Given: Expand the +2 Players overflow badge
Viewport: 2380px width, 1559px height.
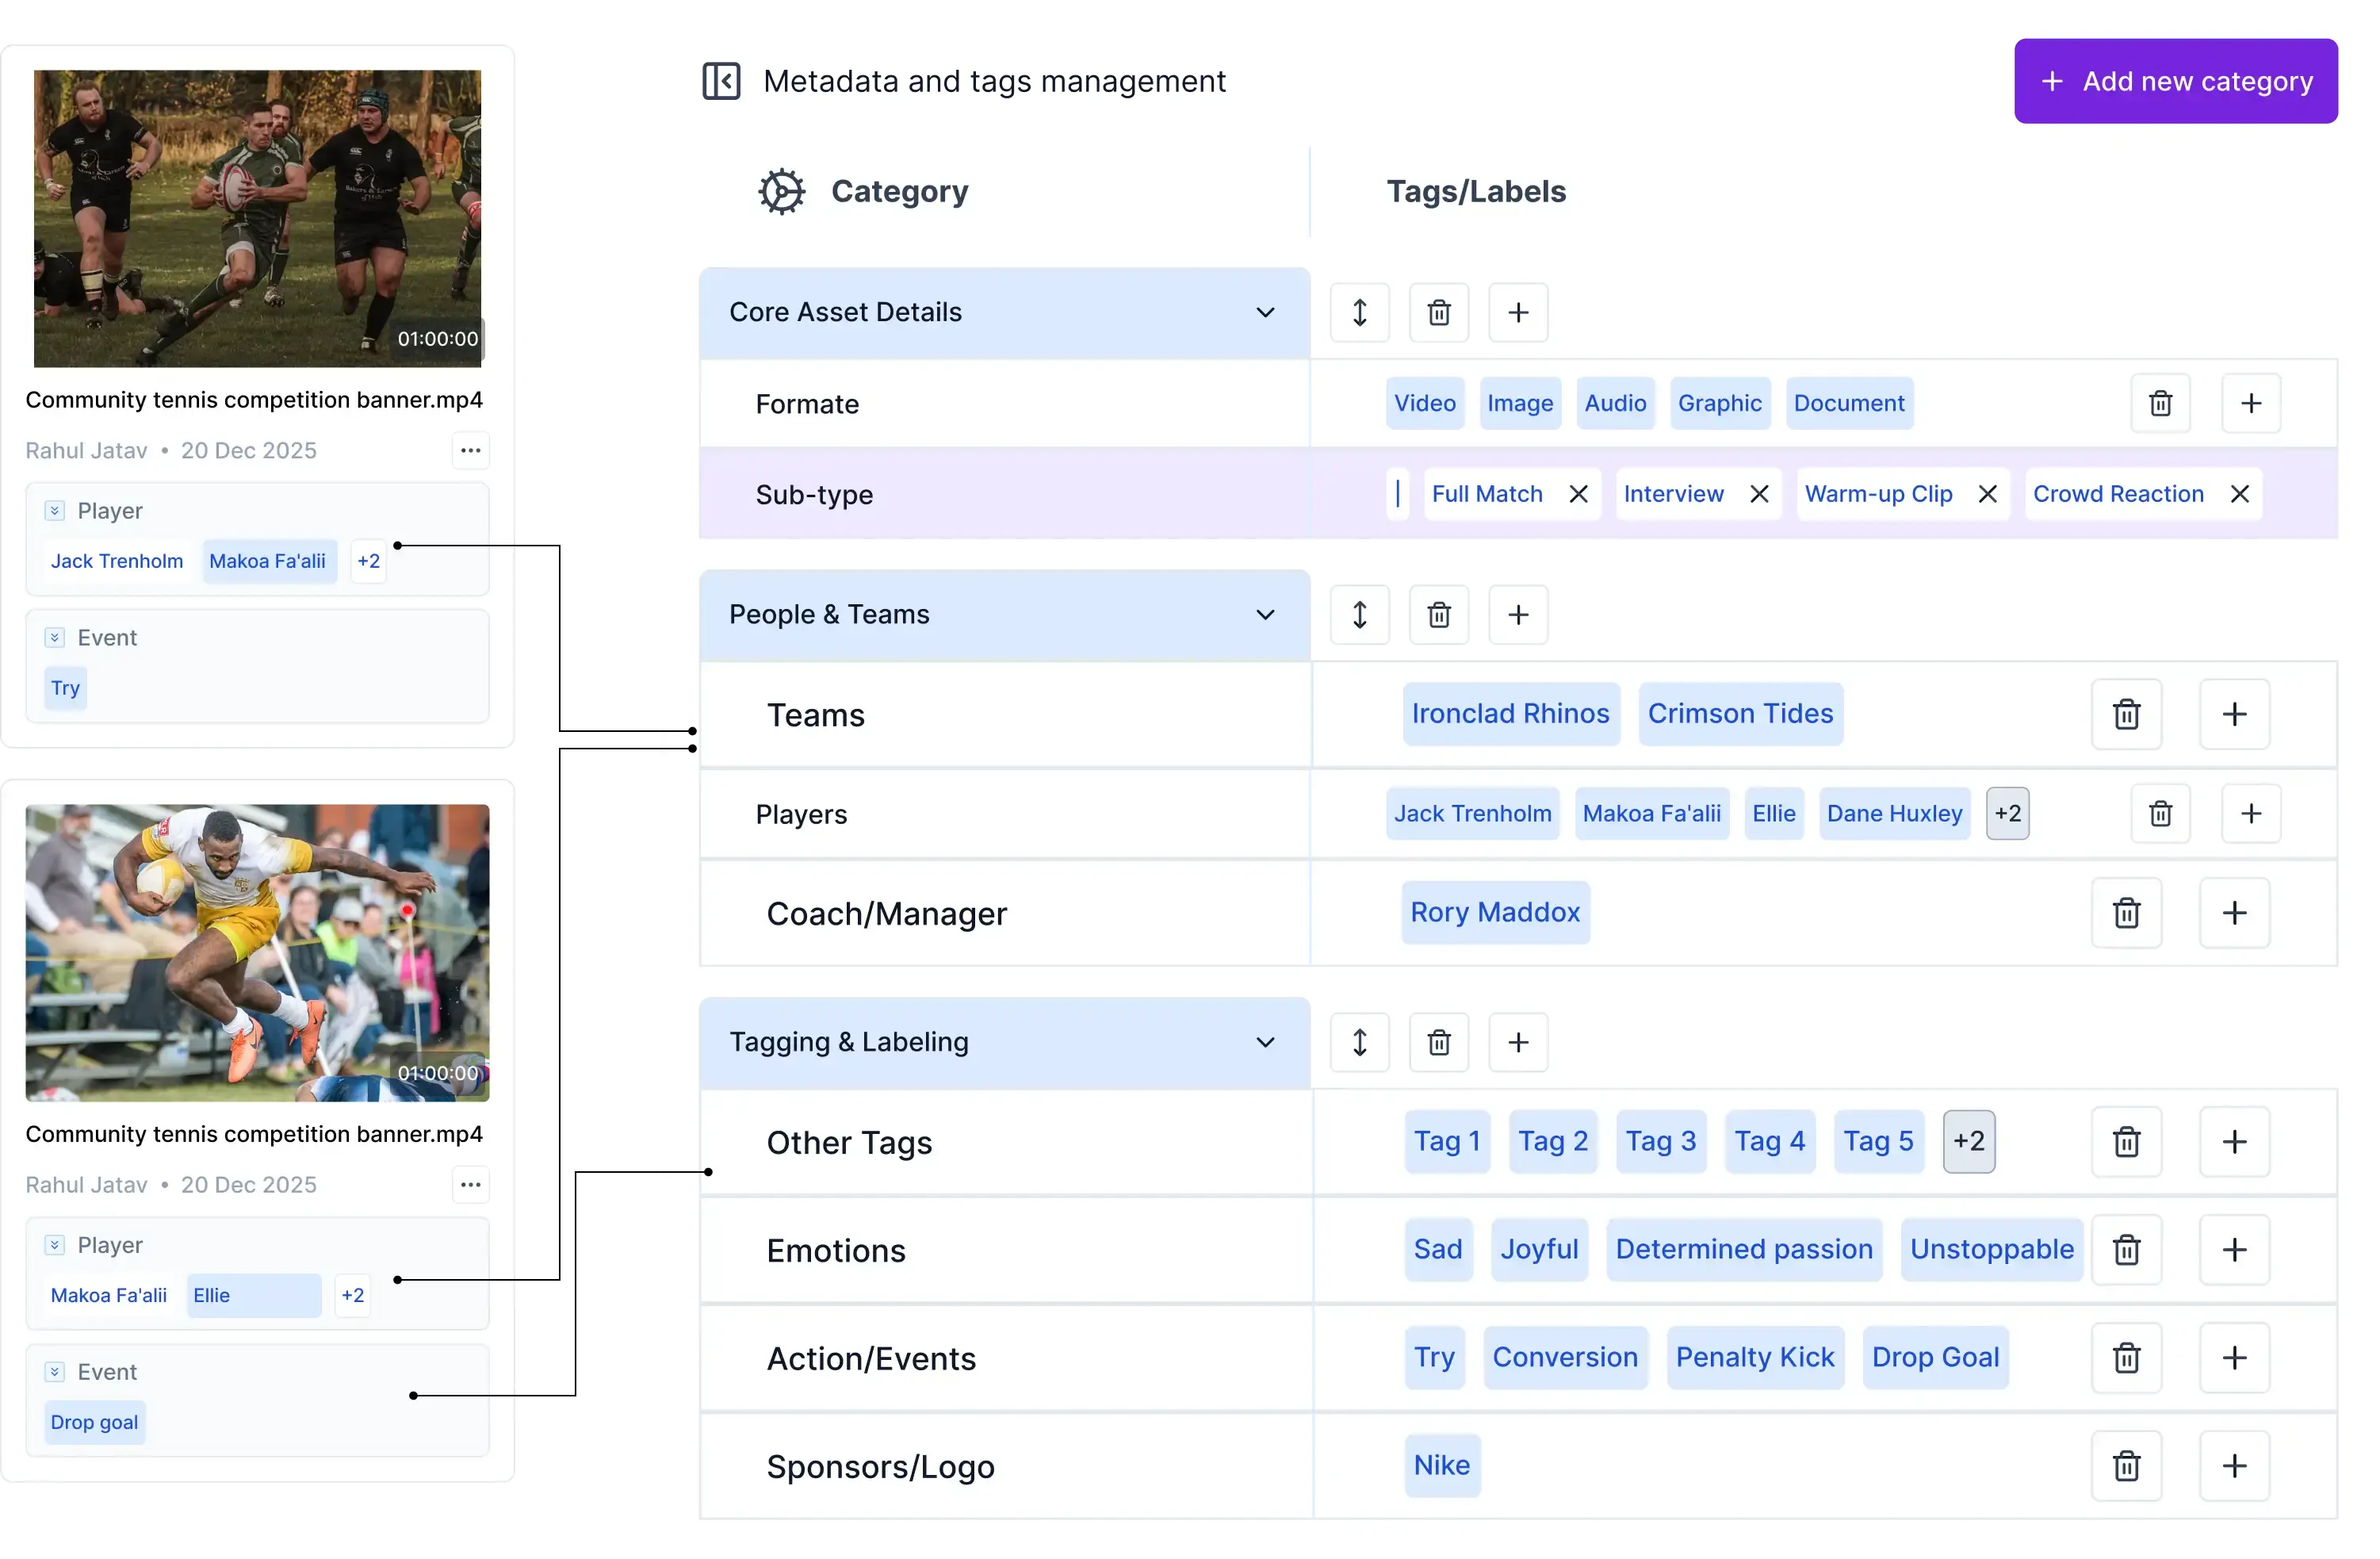Looking at the screenshot, I should (x=2007, y=813).
